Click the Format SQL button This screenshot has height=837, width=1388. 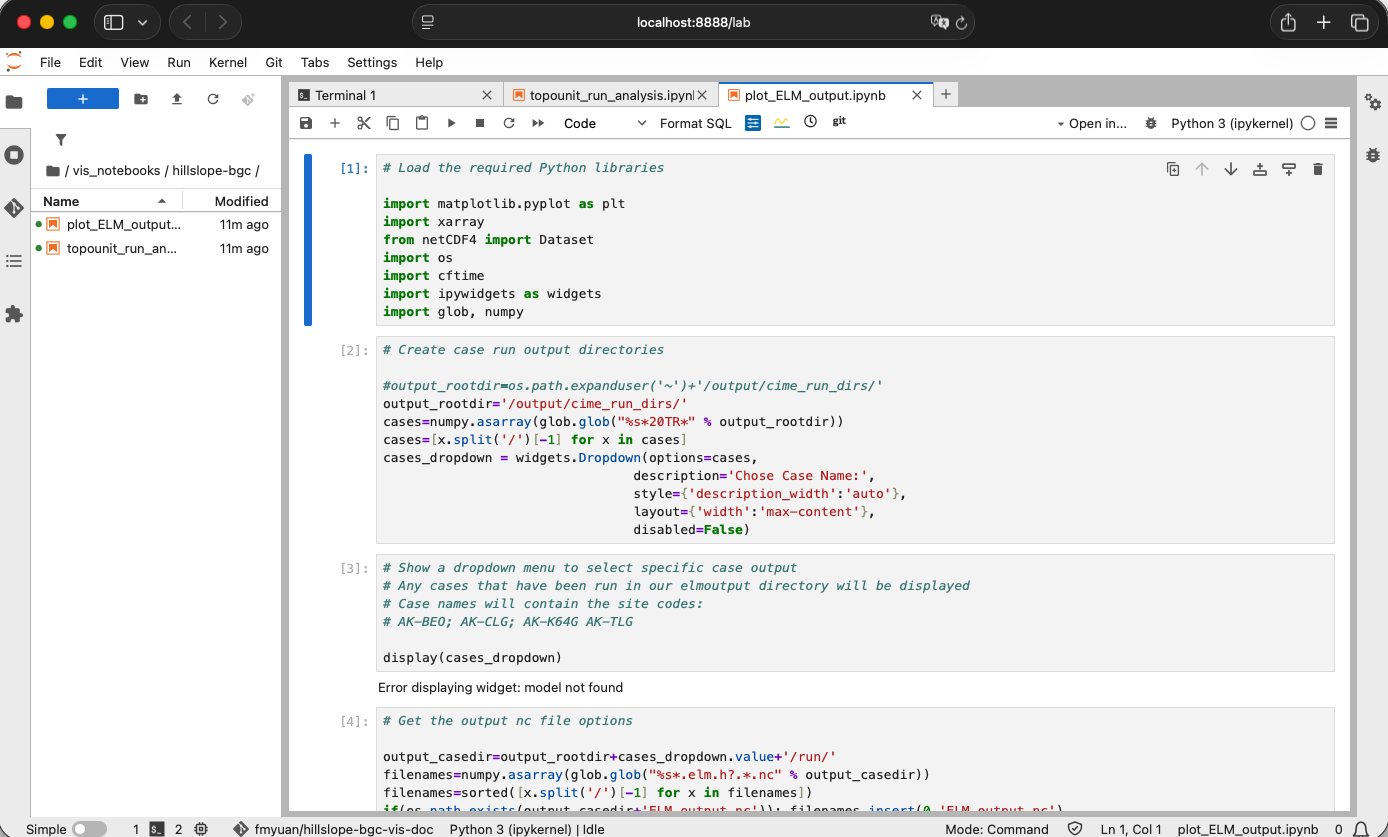[695, 123]
